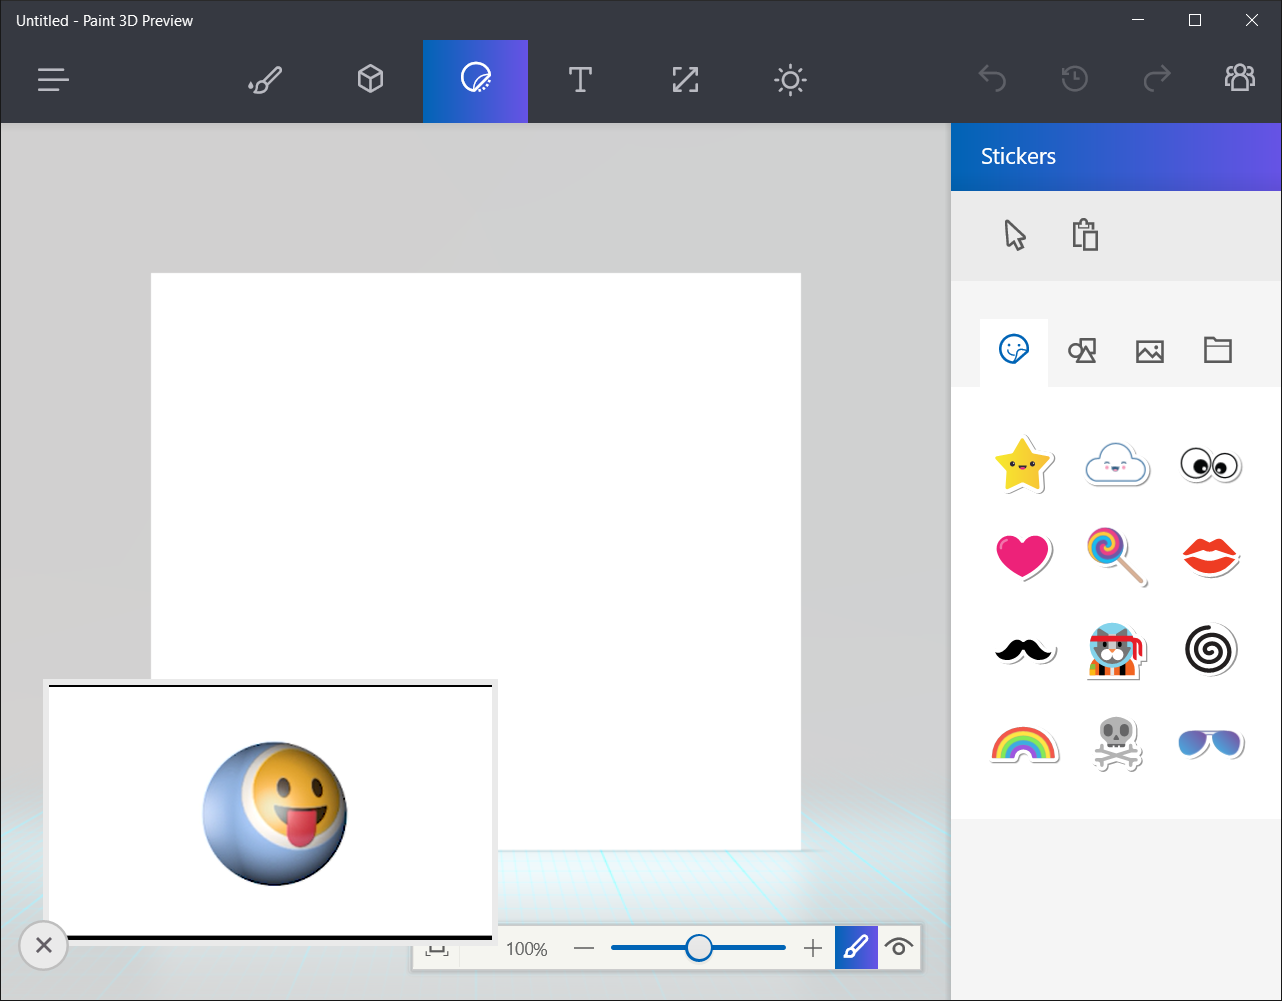Pick the rainbow sticker

pyautogui.click(x=1023, y=745)
